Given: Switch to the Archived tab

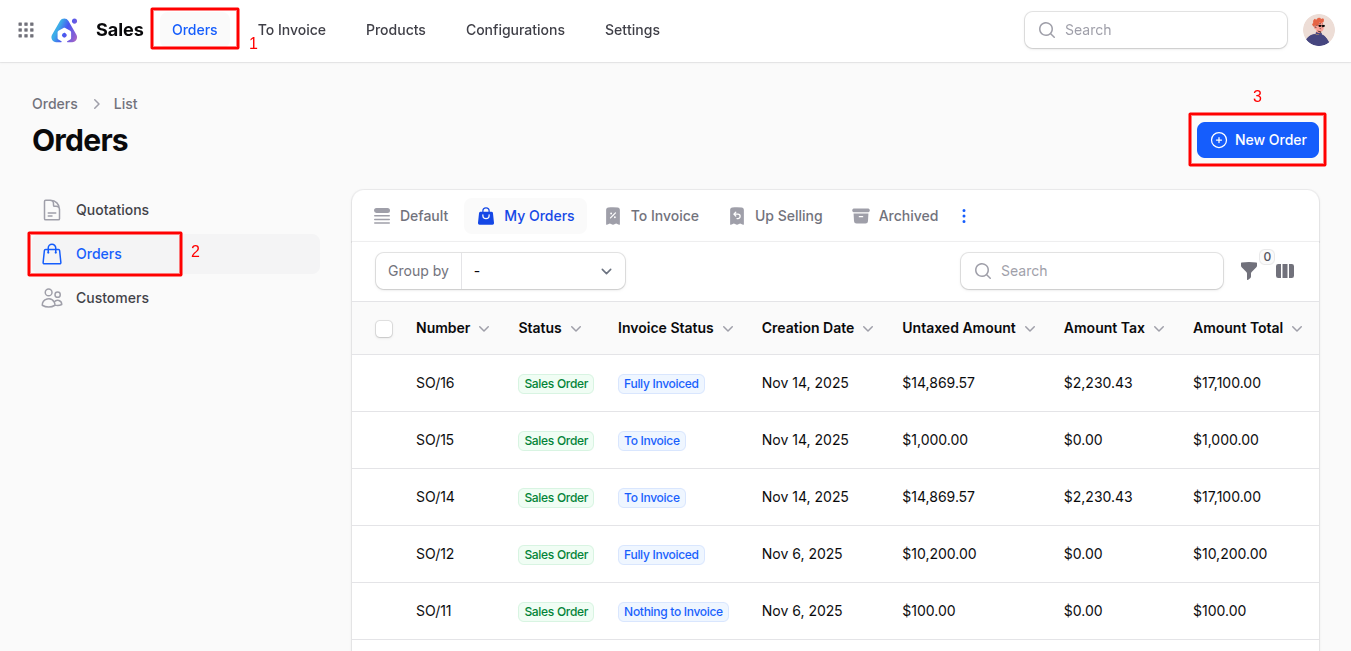Looking at the screenshot, I should 895,216.
